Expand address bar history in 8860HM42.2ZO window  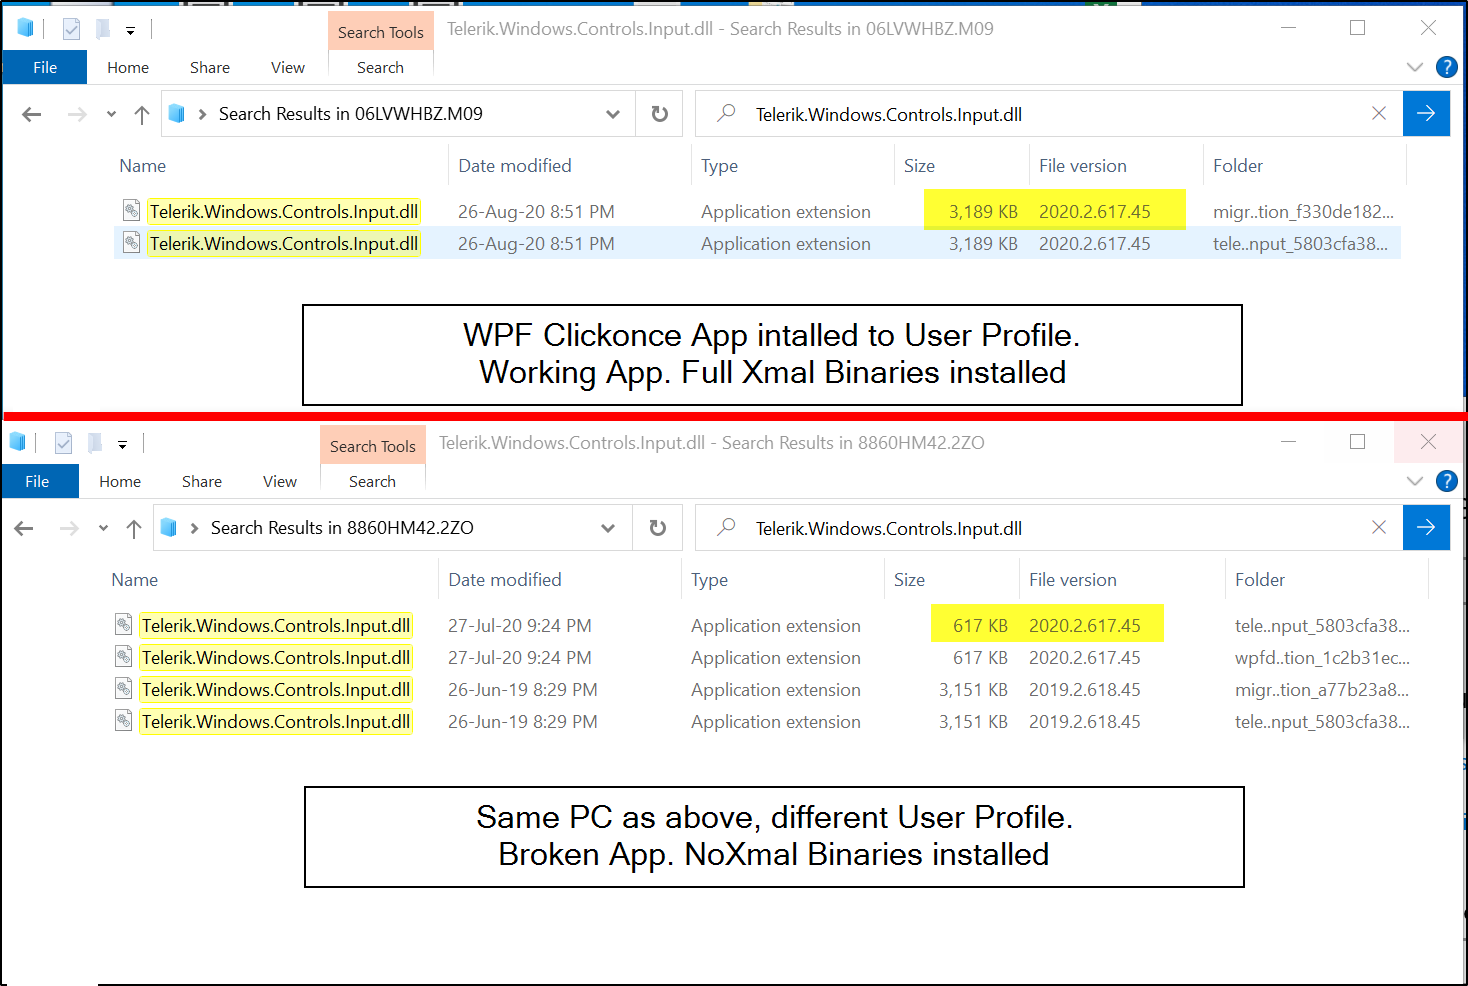click(608, 528)
